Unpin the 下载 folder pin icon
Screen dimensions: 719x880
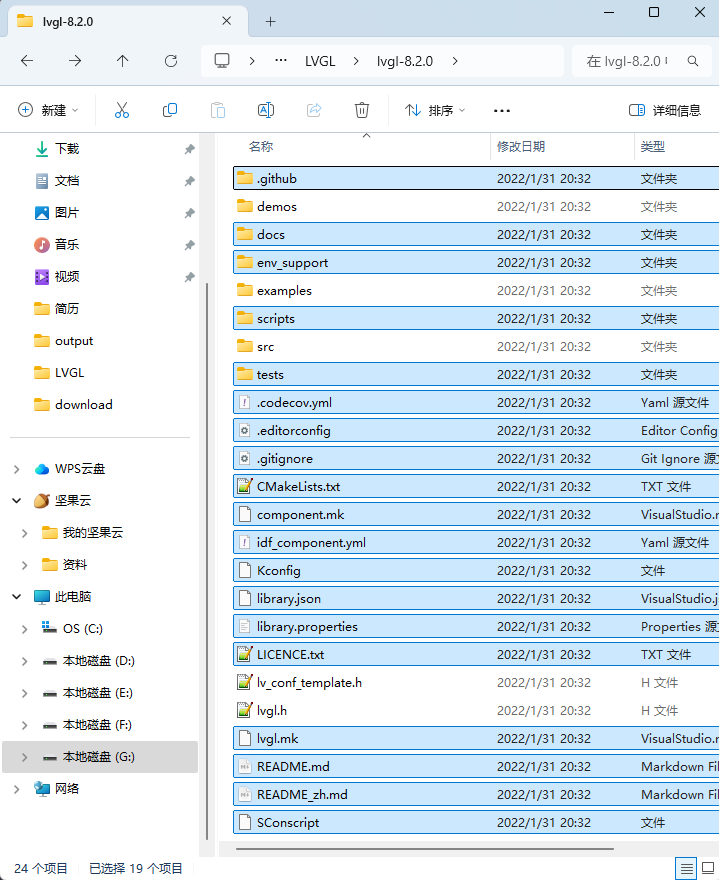[x=189, y=149]
